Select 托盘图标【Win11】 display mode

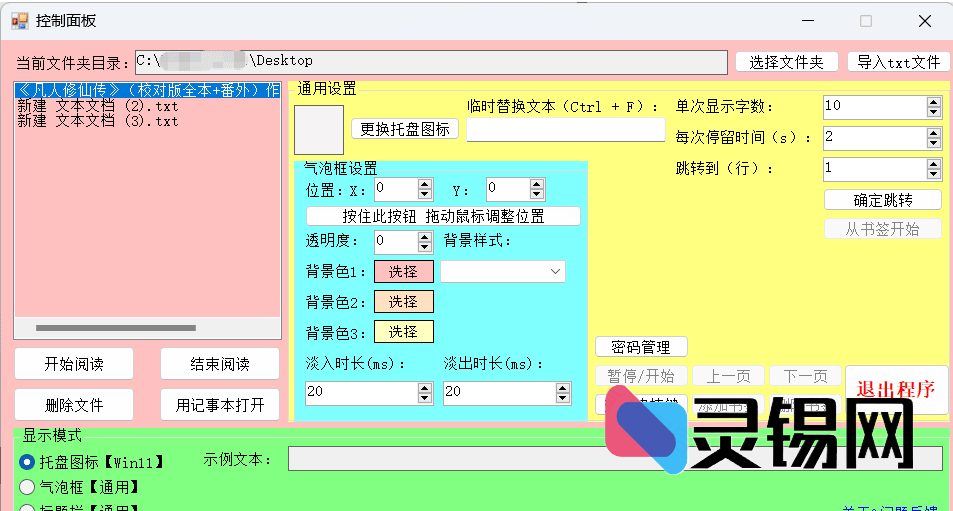click(27, 462)
